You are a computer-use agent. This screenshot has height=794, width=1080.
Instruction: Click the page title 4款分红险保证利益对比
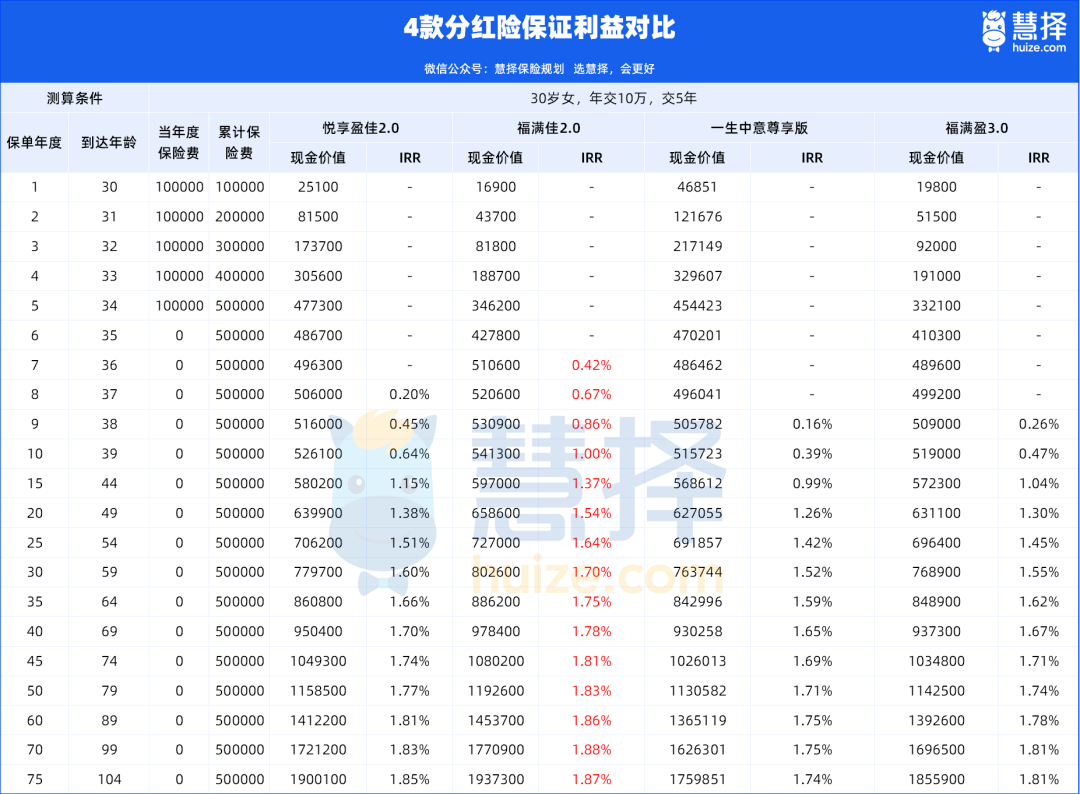[x=540, y=29]
